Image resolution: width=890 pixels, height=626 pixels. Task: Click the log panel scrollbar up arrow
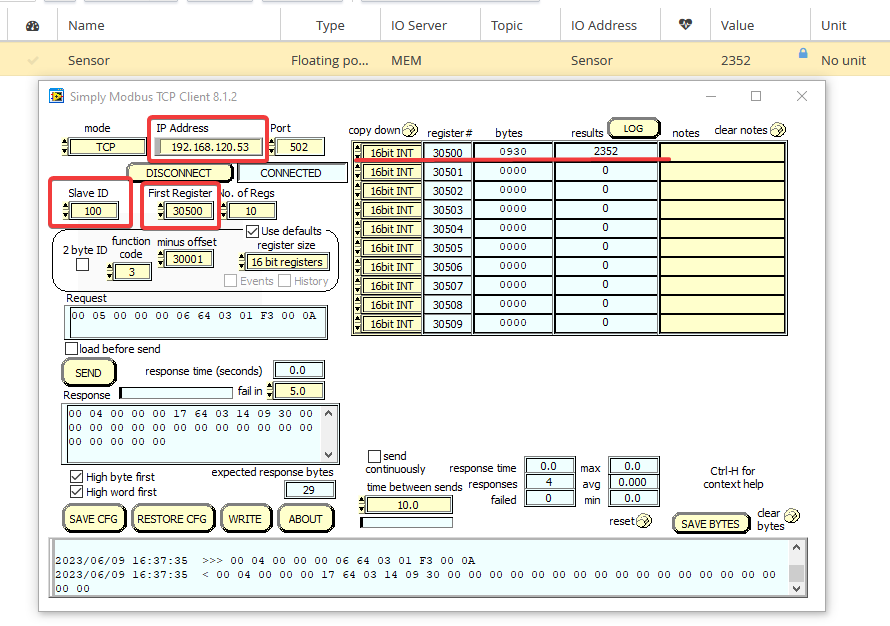pyautogui.click(x=796, y=548)
